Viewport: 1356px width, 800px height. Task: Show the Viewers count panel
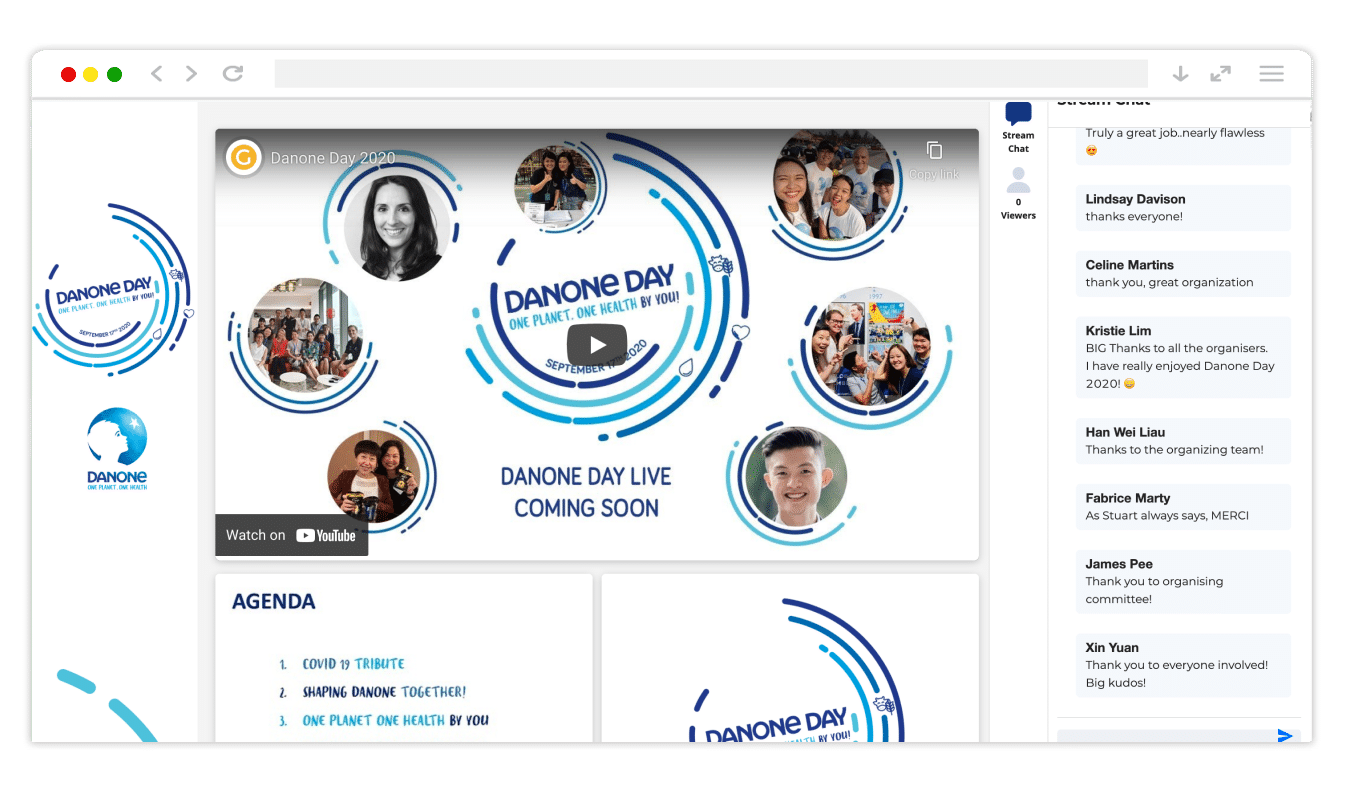pos(1017,193)
